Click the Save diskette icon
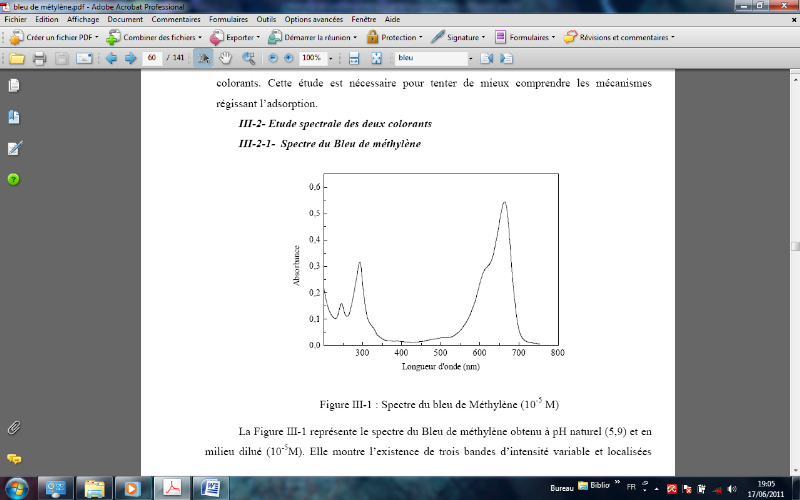 pos(61,58)
